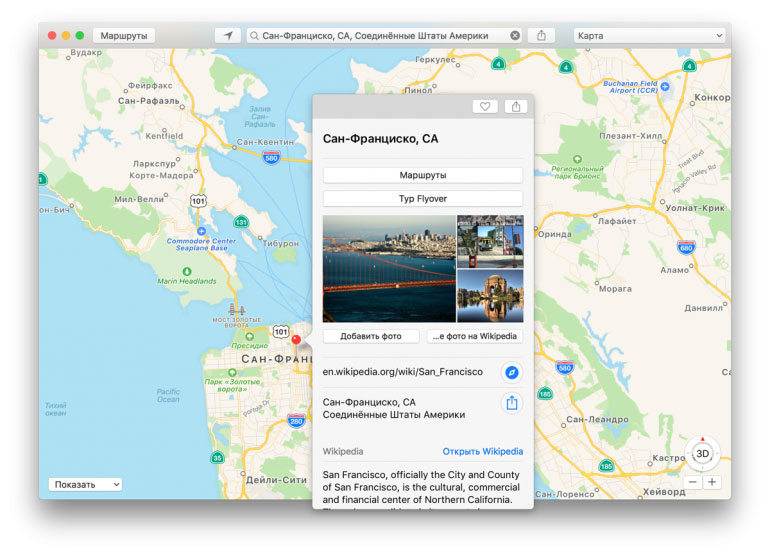Click the Лафайет label

click(617, 221)
